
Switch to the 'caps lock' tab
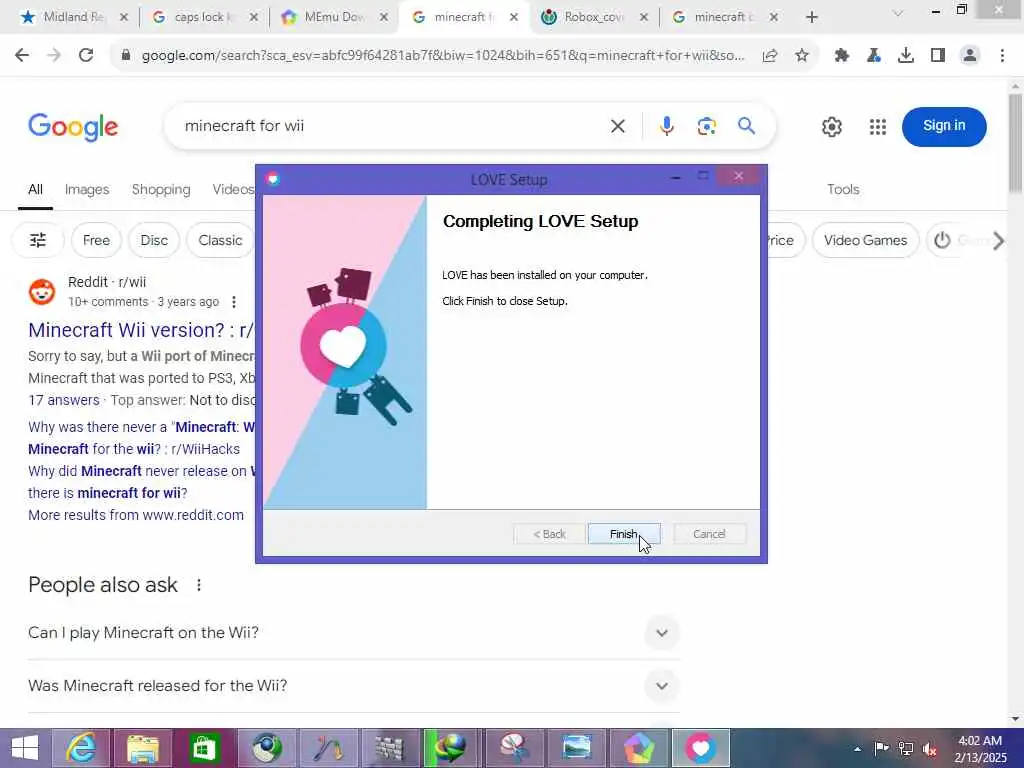tap(203, 17)
